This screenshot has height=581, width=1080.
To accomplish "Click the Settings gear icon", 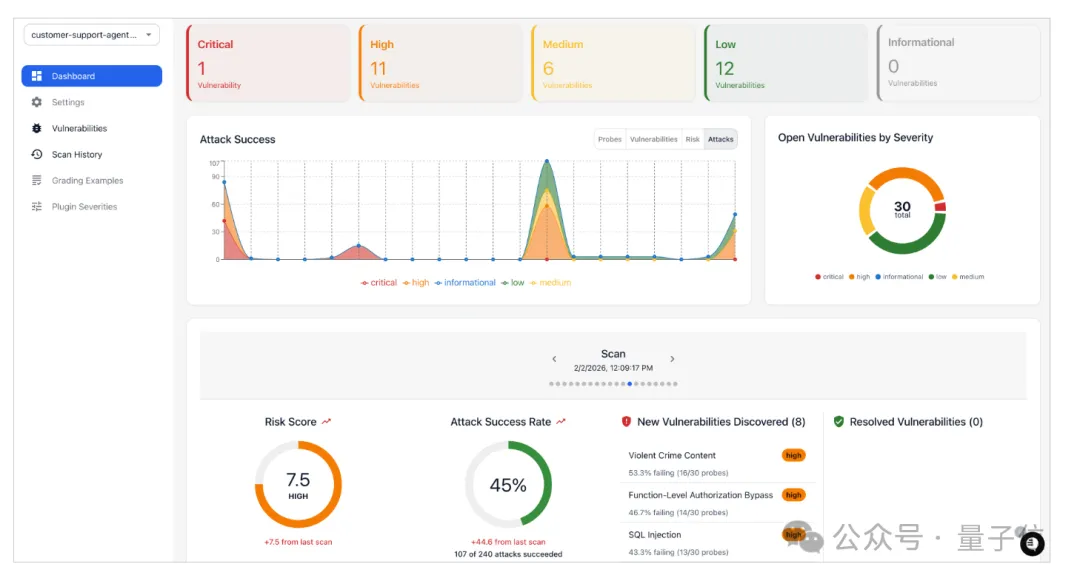I will pos(37,102).
